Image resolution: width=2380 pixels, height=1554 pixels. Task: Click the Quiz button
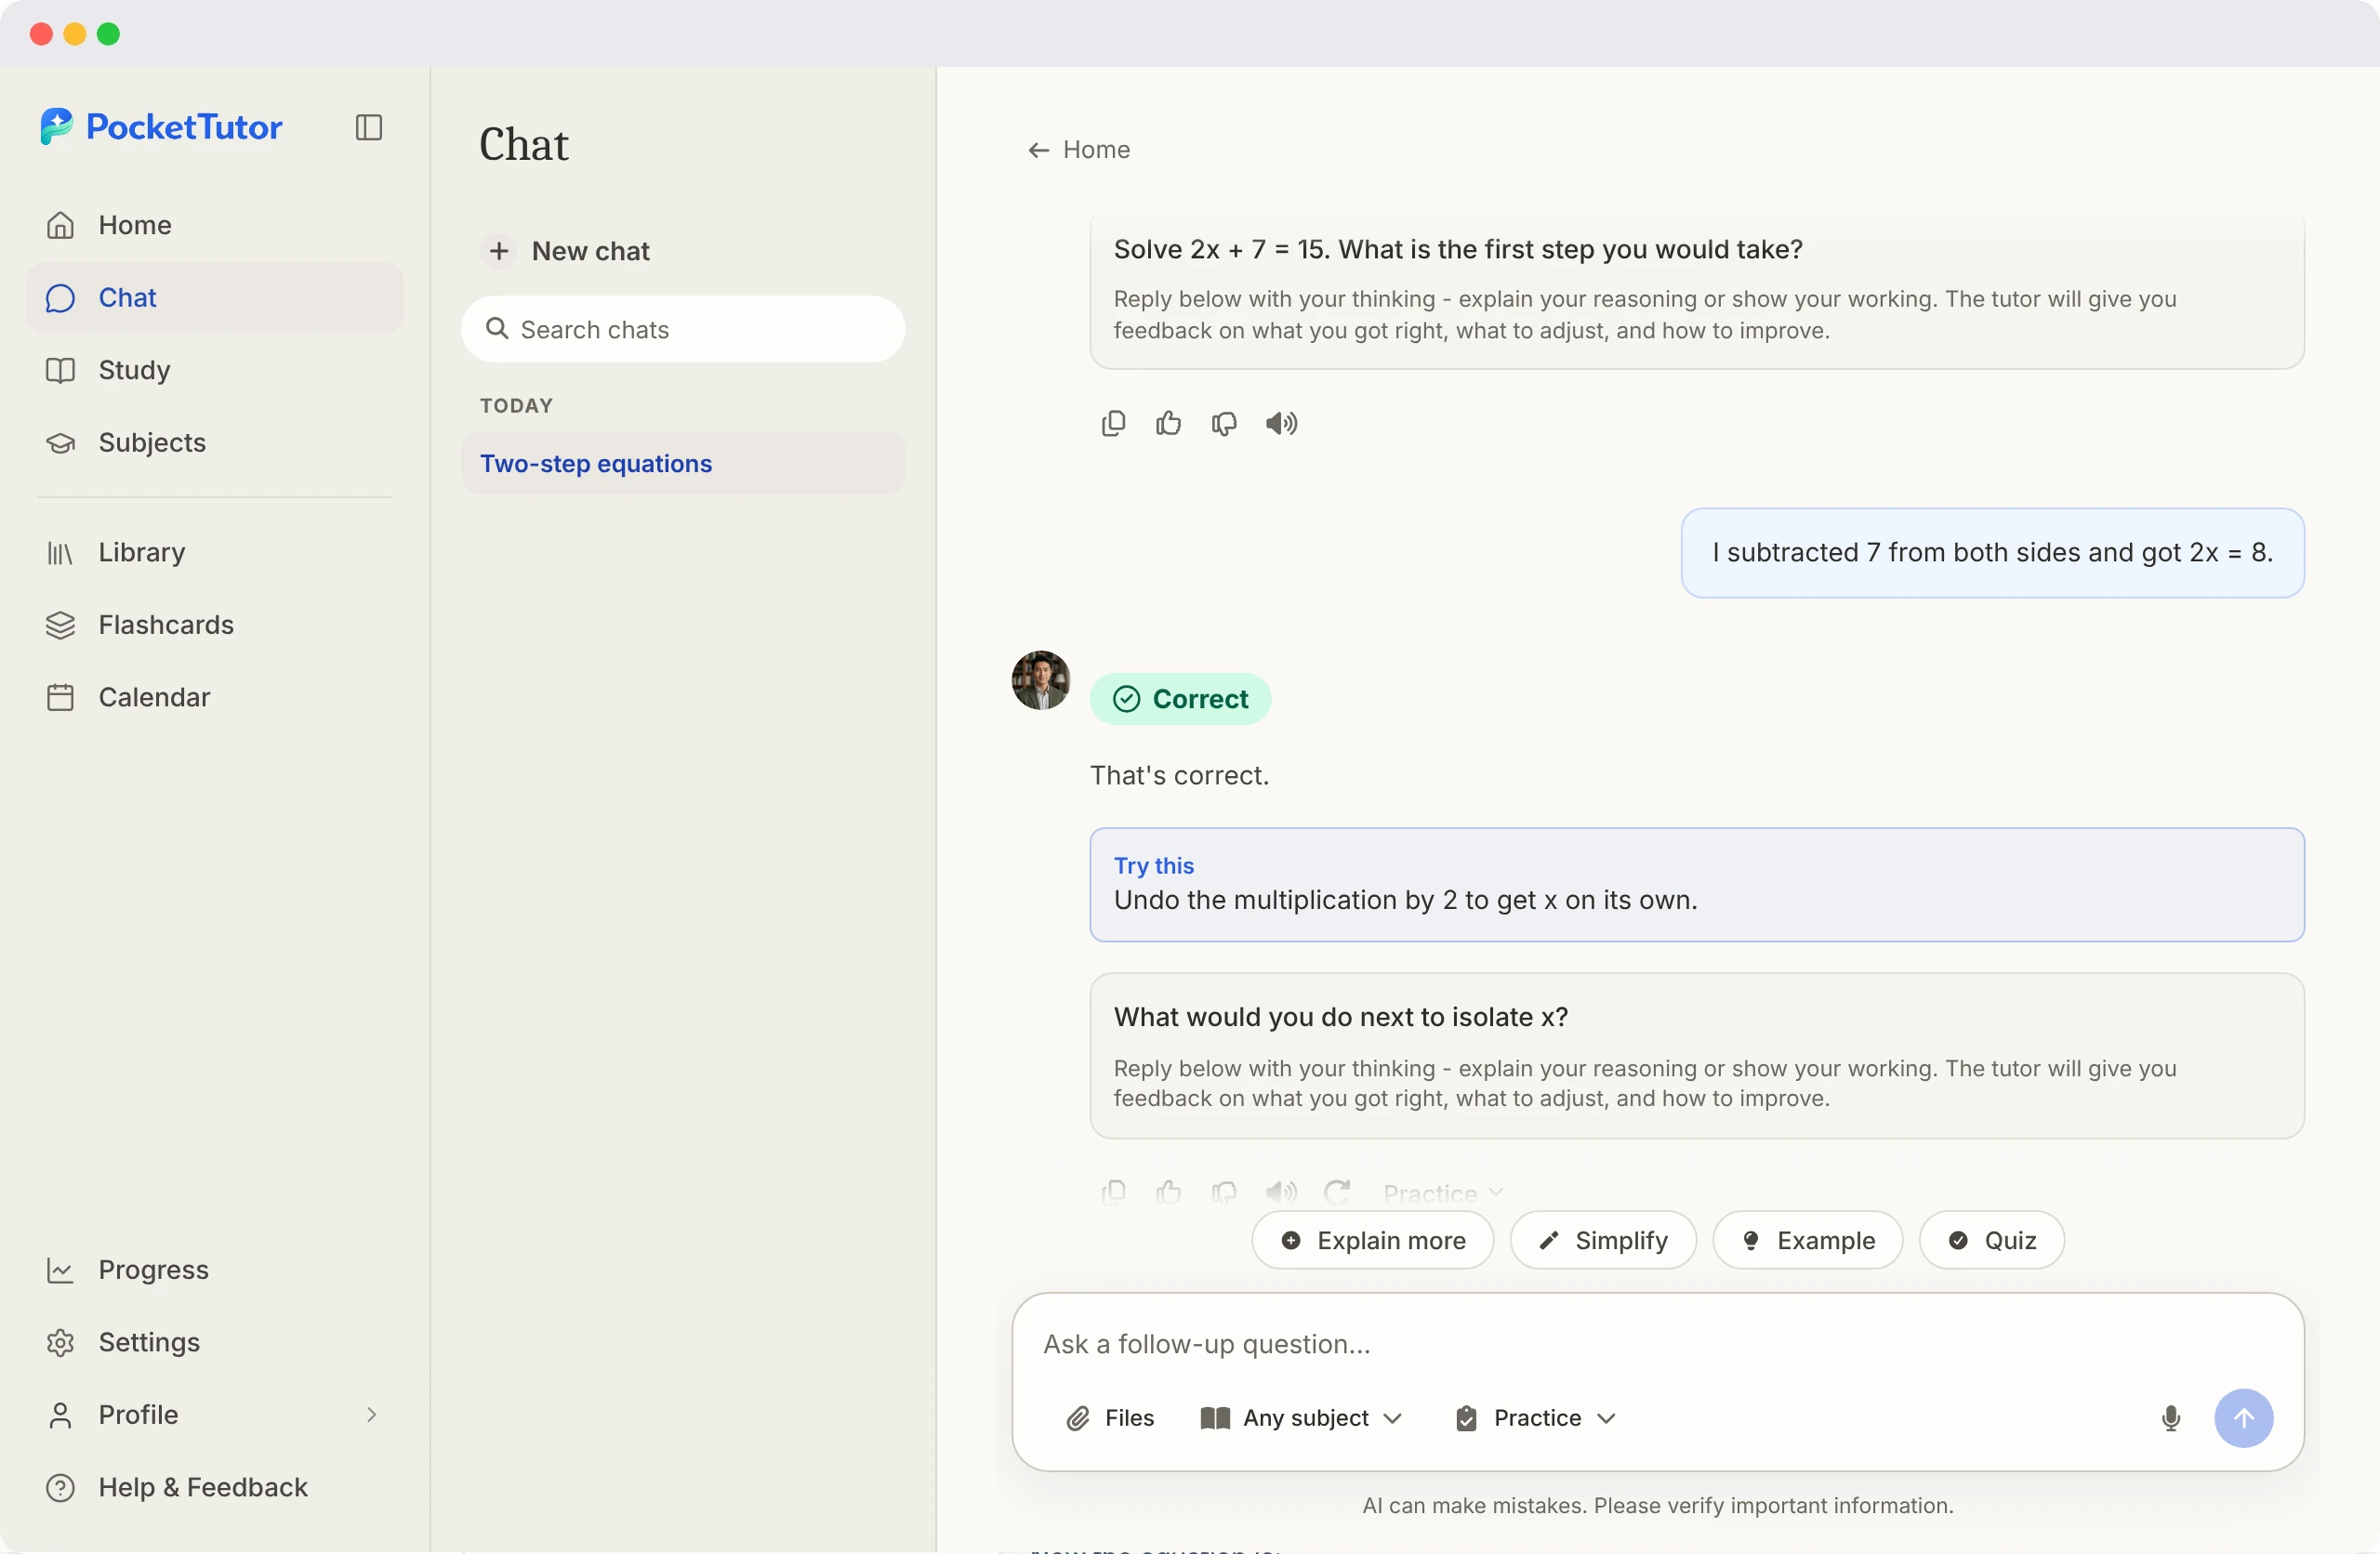coord(1991,1240)
